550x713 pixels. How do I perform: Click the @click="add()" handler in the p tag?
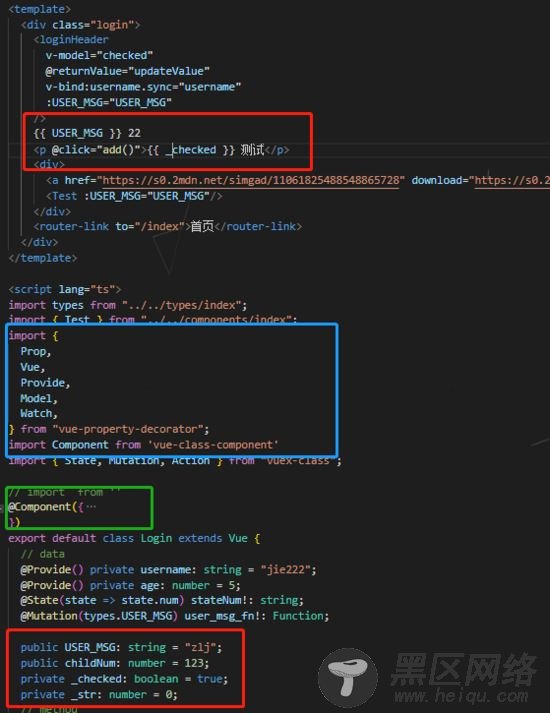click(x=96, y=150)
